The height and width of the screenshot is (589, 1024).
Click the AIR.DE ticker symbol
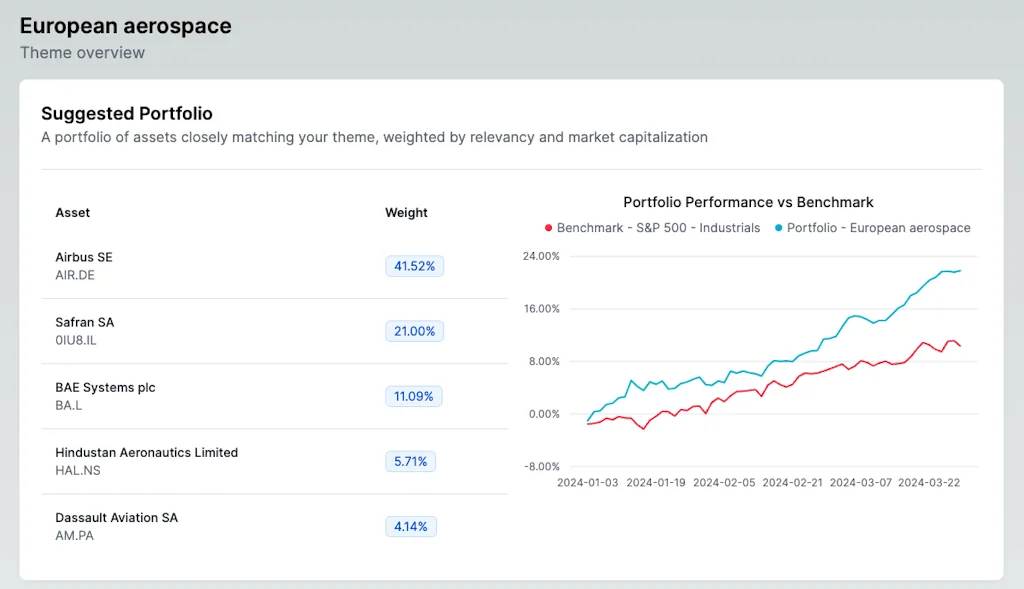(x=75, y=275)
